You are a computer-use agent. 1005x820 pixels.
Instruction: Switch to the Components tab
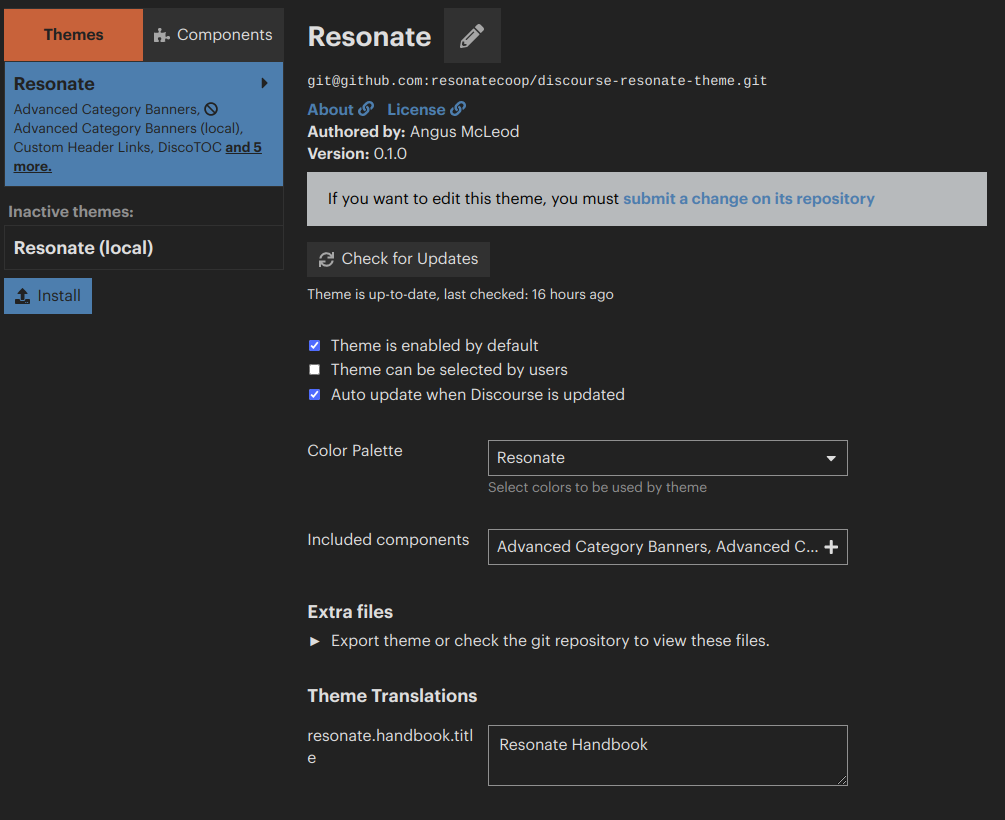[213, 35]
